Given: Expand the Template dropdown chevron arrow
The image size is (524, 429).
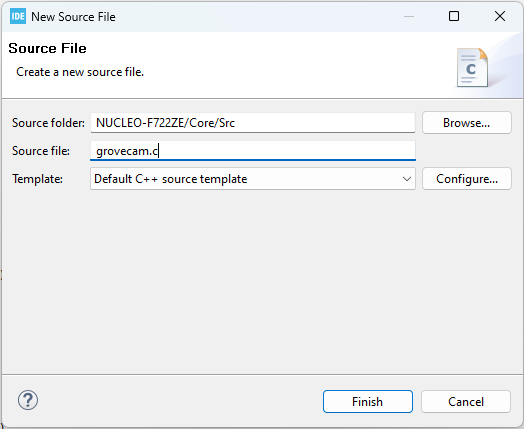Looking at the screenshot, I should click(x=407, y=179).
